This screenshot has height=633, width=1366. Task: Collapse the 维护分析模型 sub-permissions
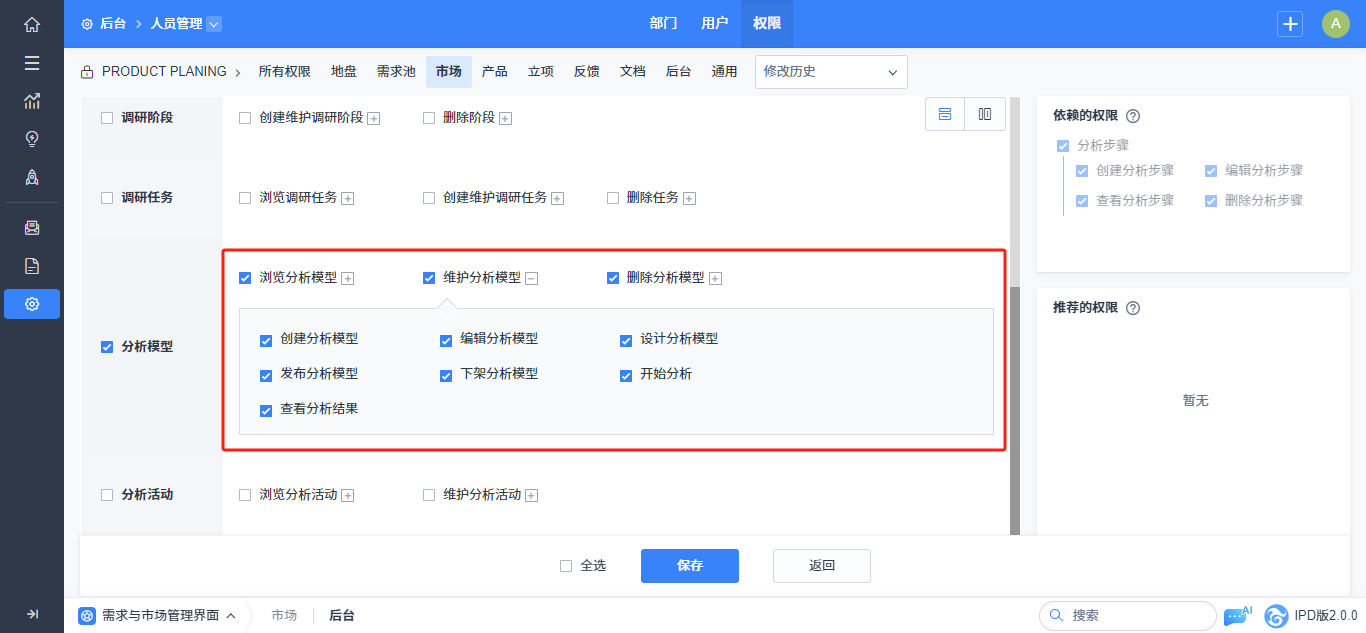[532, 279]
